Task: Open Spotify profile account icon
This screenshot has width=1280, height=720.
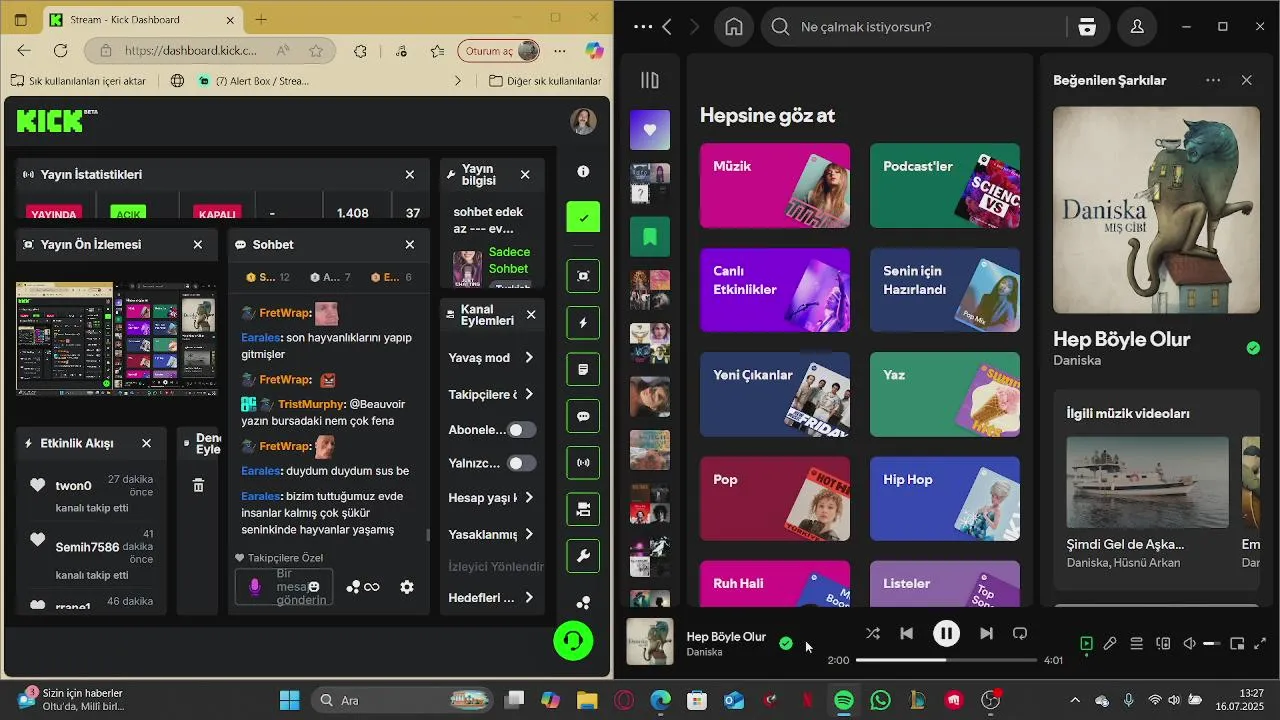Action: click(x=1137, y=27)
